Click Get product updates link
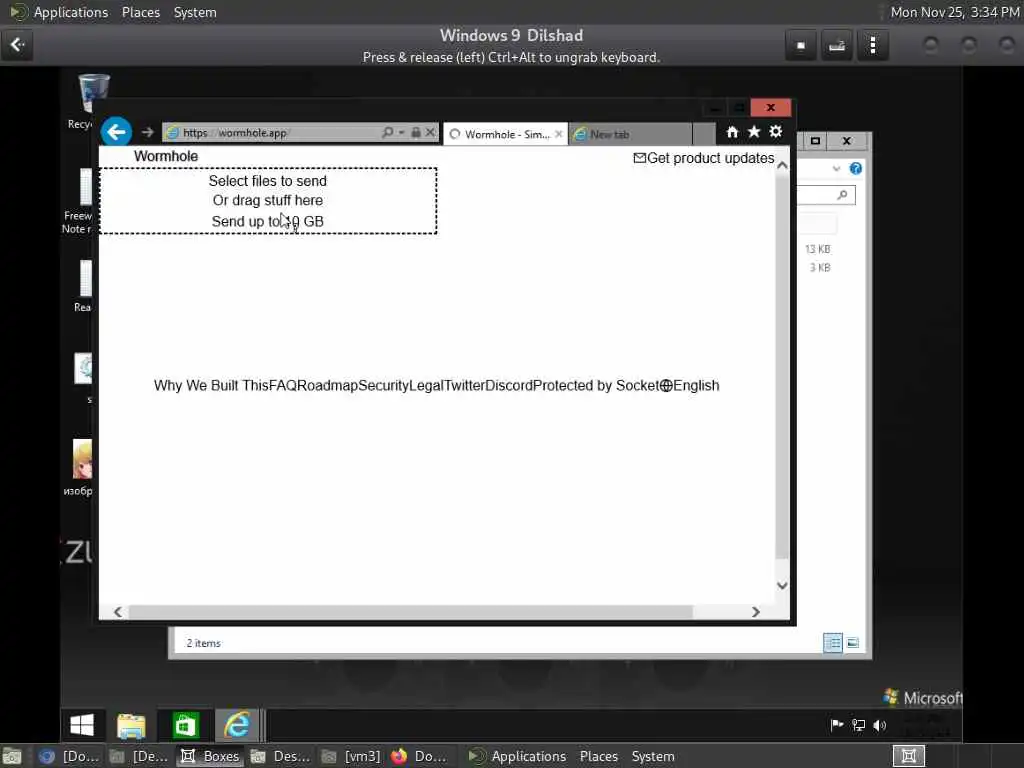Viewport: 1024px width, 768px height. point(704,158)
